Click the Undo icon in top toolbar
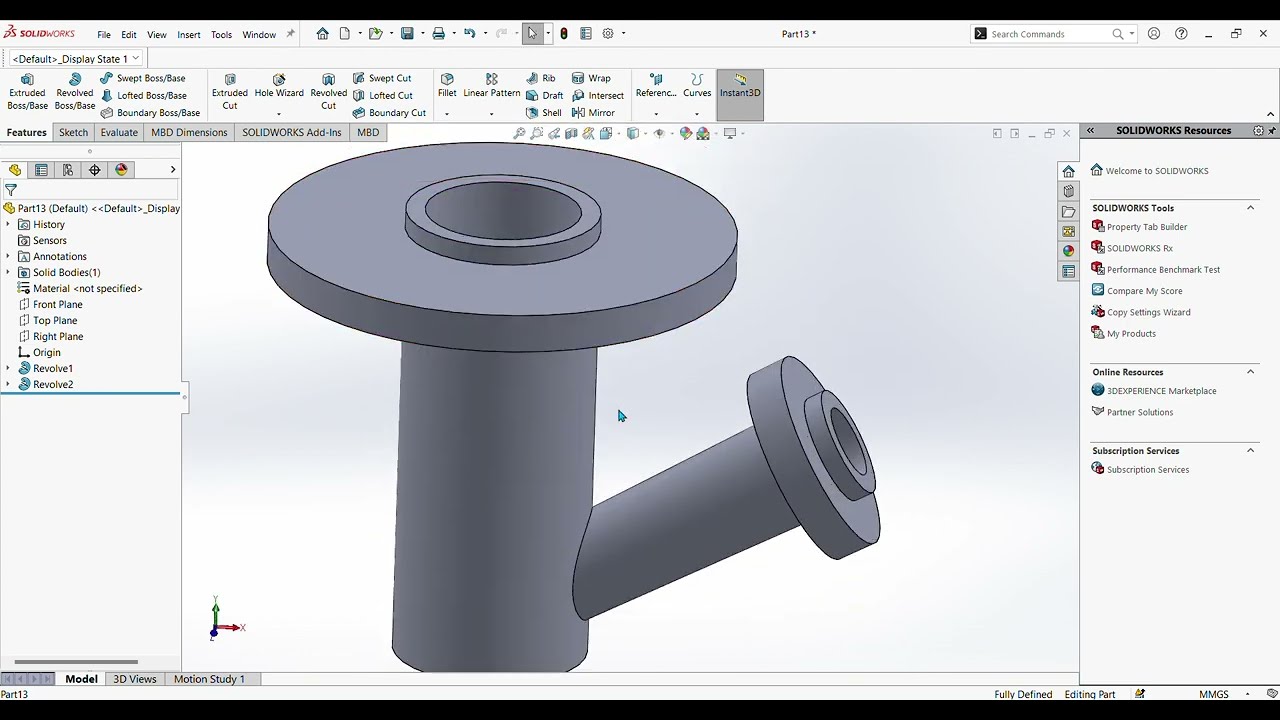The width and height of the screenshot is (1280, 720). tap(470, 33)
